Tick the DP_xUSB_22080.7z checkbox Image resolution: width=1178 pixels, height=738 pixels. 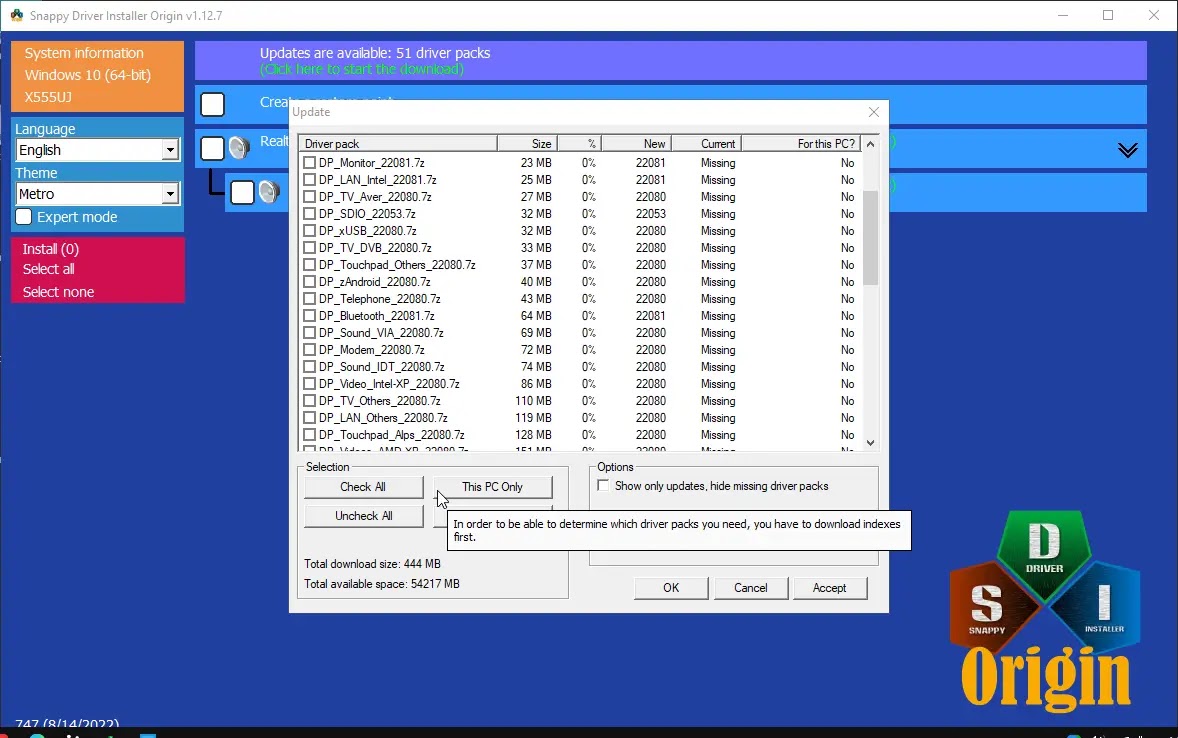pyautogui.click(x=309, y=231)
